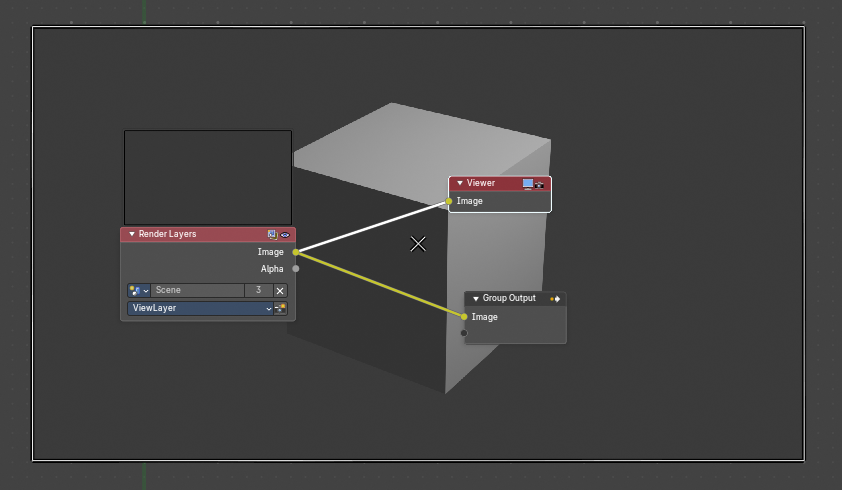Click the render layers icon in the Render Layers header
The width and height of the screenshot is (842, 490).
(x=272, y=234)
